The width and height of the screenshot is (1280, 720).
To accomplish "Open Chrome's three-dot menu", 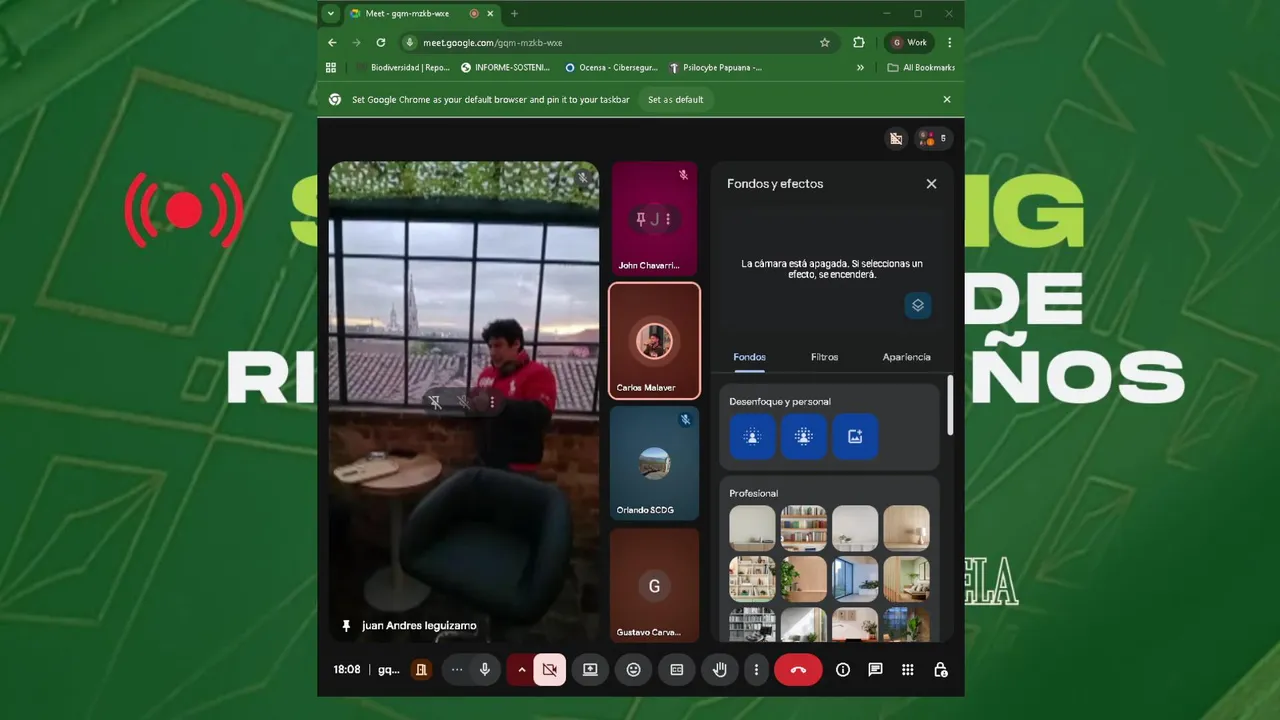I will [x=949, y=43].
